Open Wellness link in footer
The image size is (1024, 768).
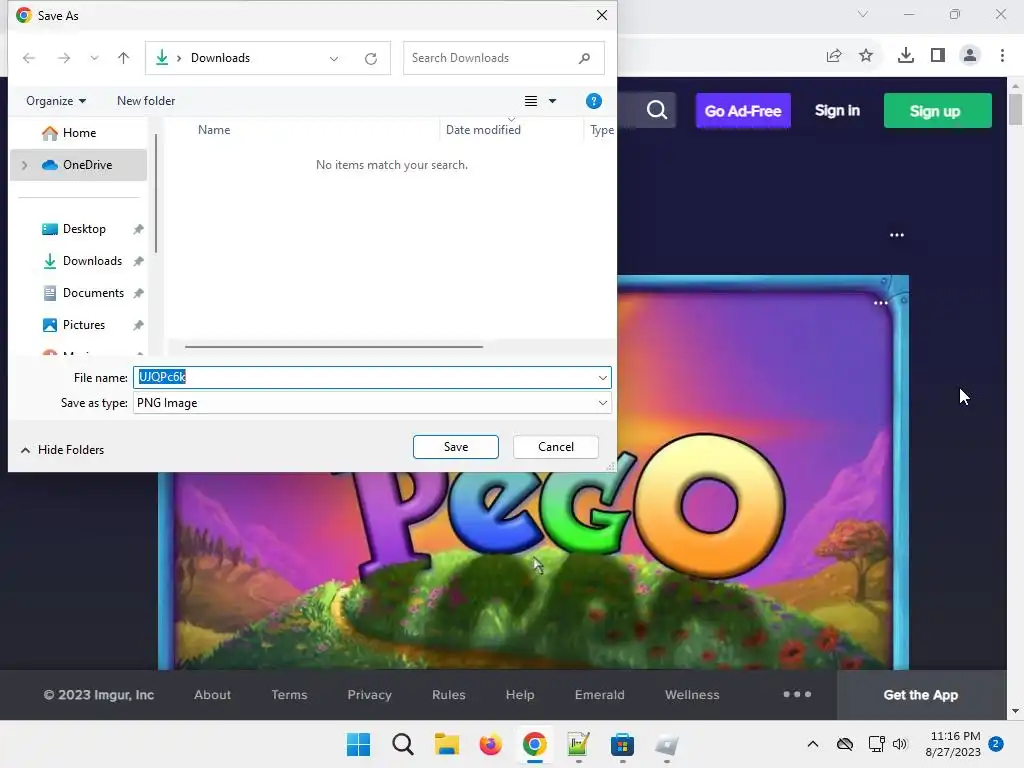coord(692,695)
